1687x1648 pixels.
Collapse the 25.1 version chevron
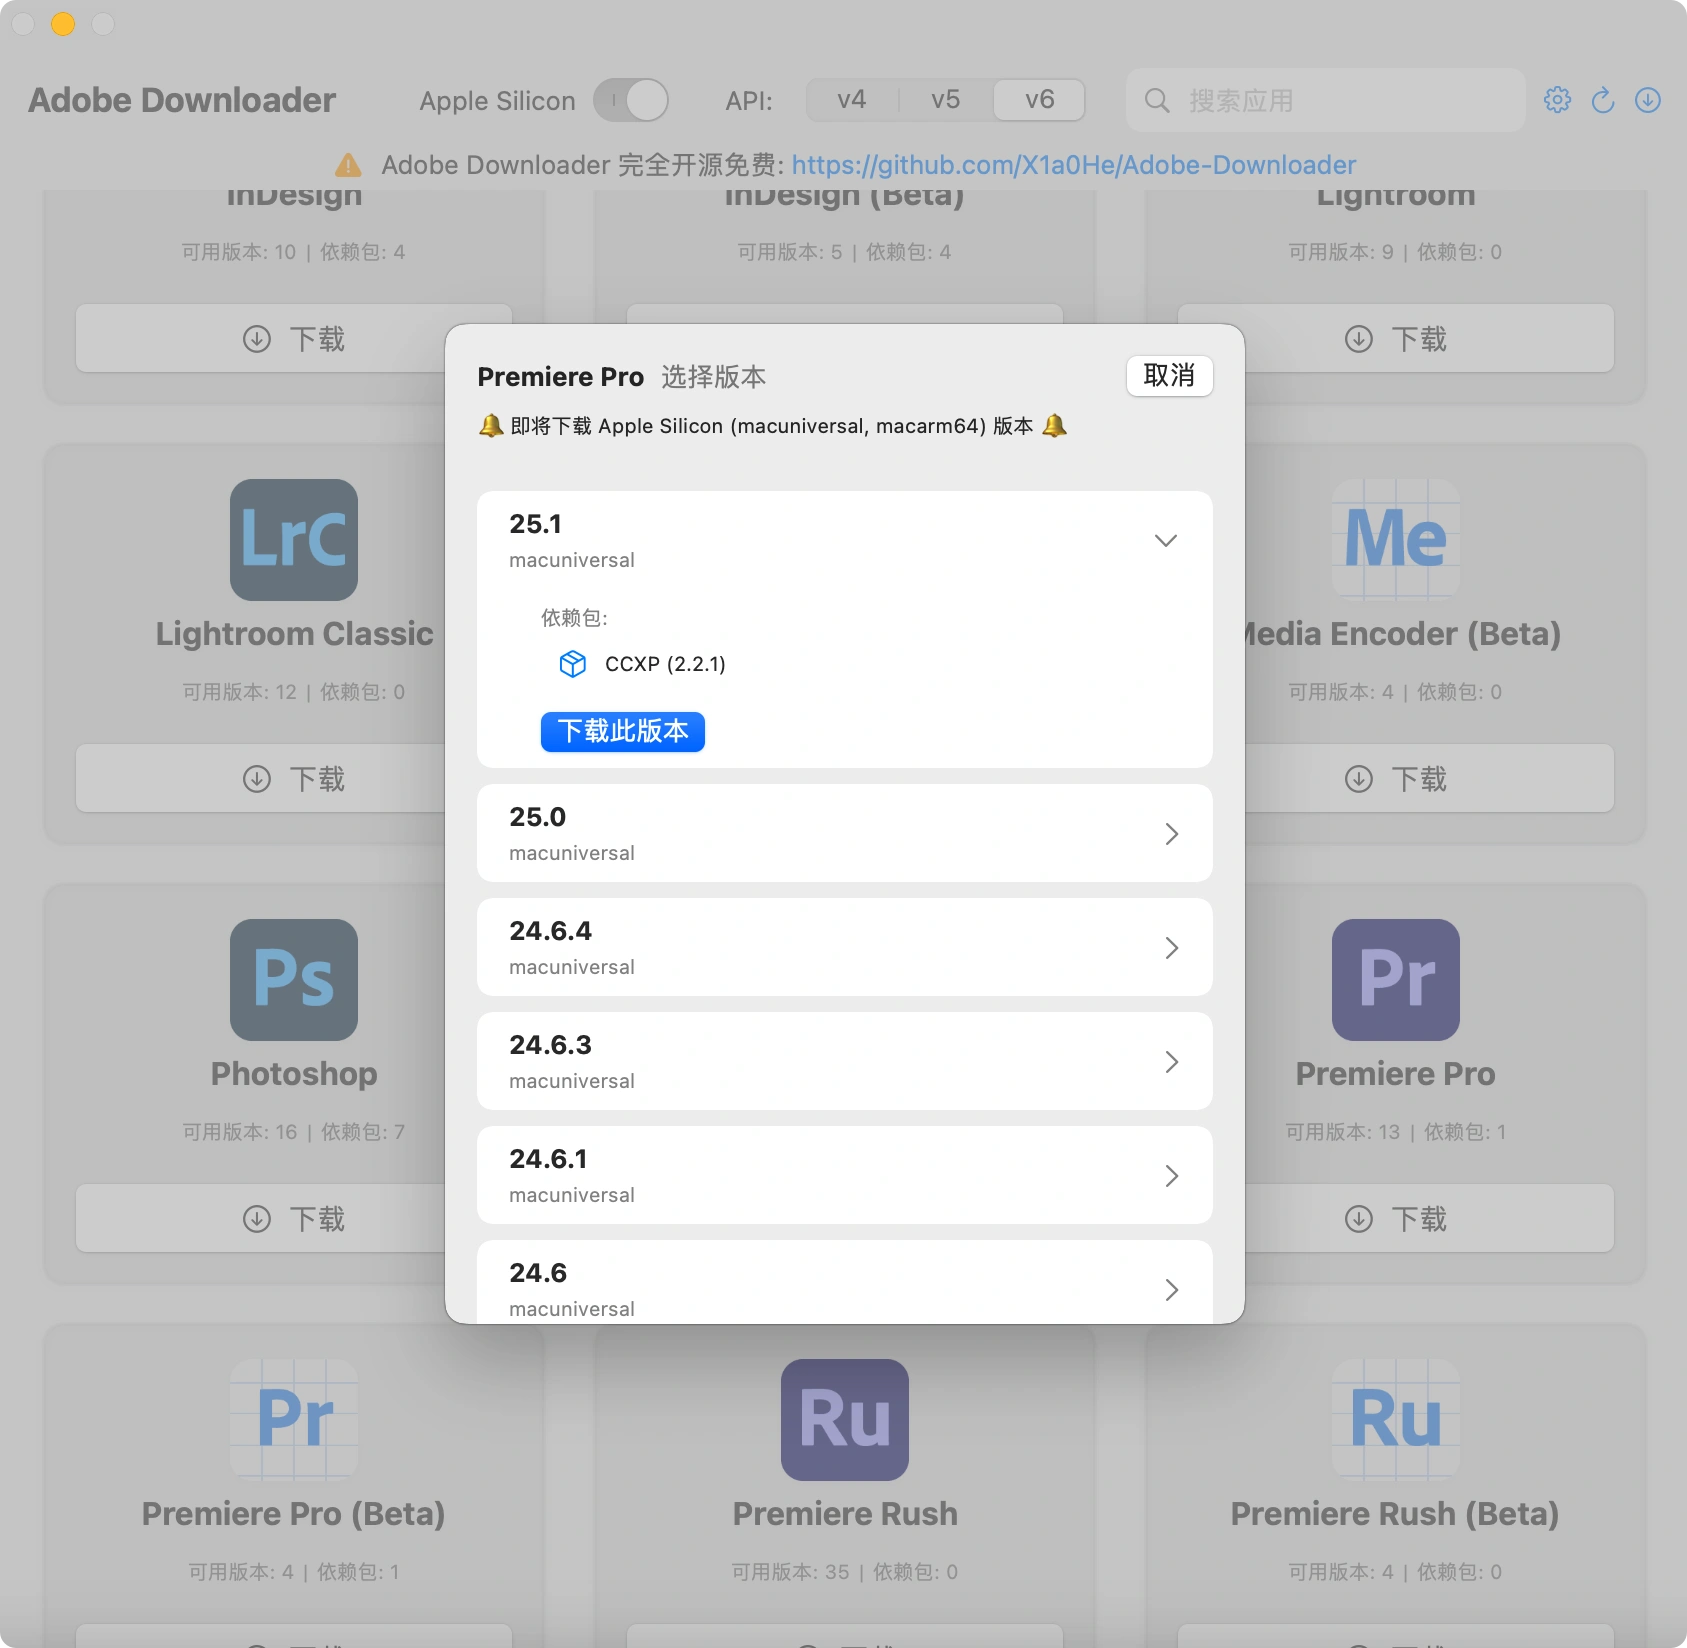point(1166,541)
